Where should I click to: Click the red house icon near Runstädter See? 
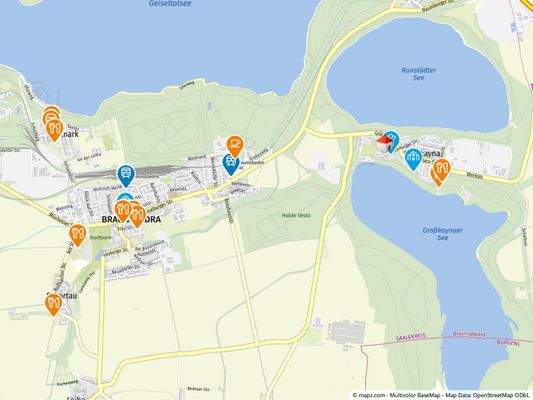click(384, 144)
